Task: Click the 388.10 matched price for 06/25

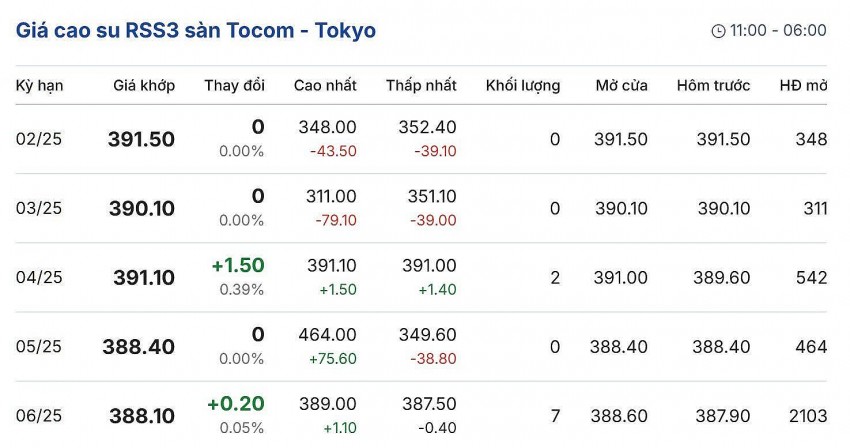Action: tap(141, 416)
